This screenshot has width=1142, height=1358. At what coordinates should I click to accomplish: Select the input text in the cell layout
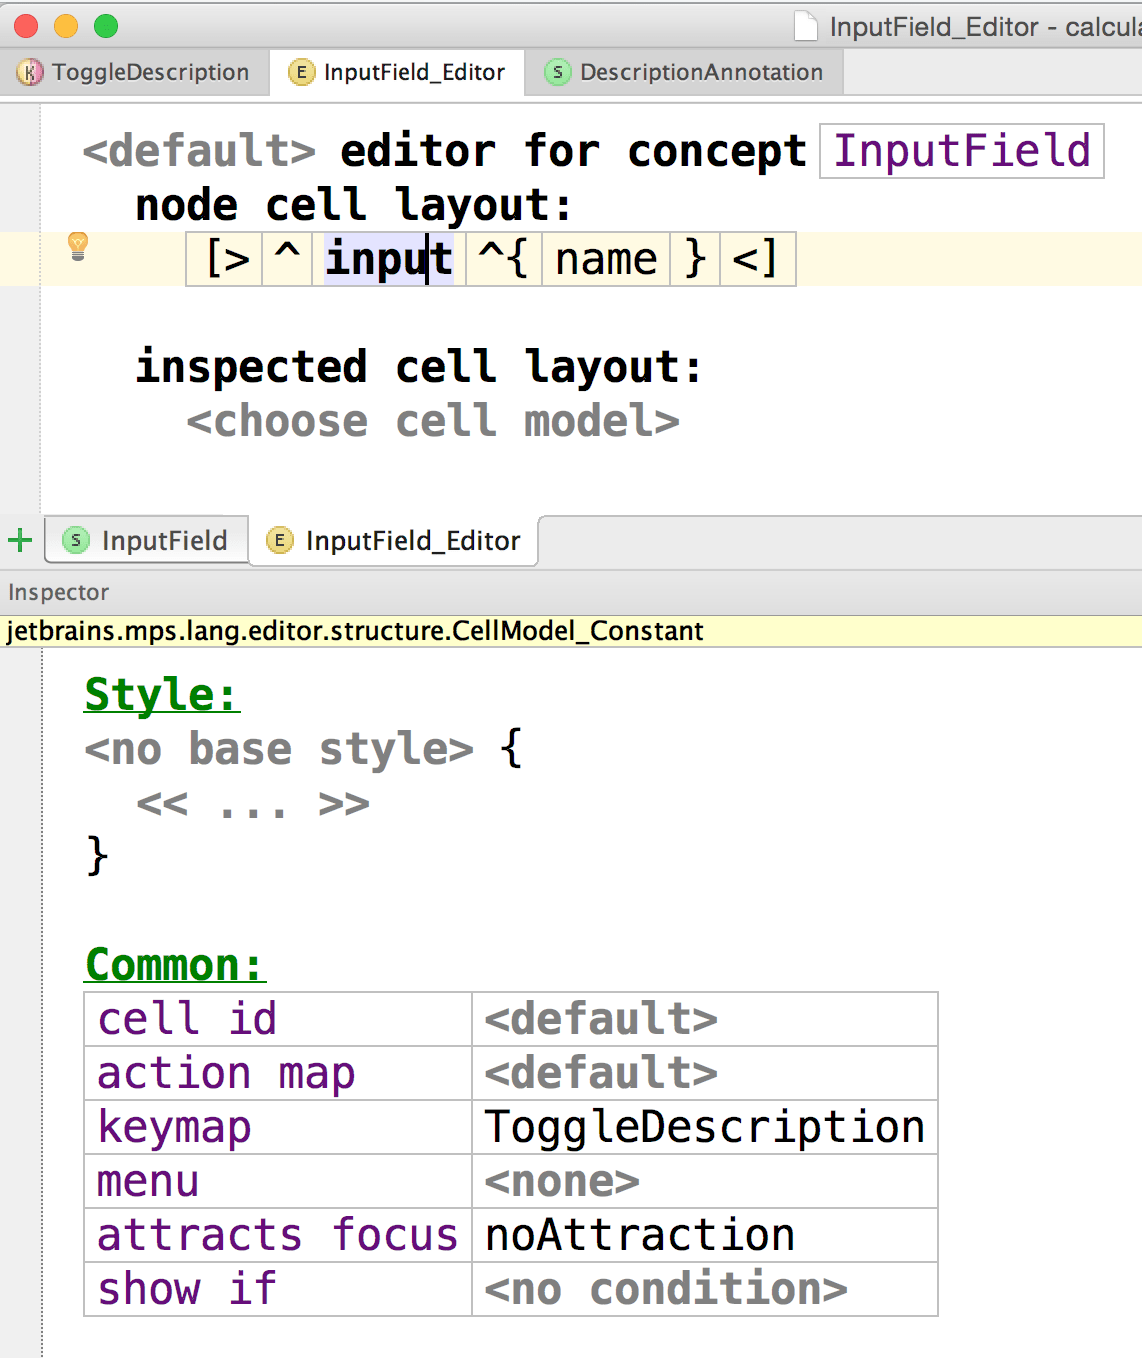[387, 259]
